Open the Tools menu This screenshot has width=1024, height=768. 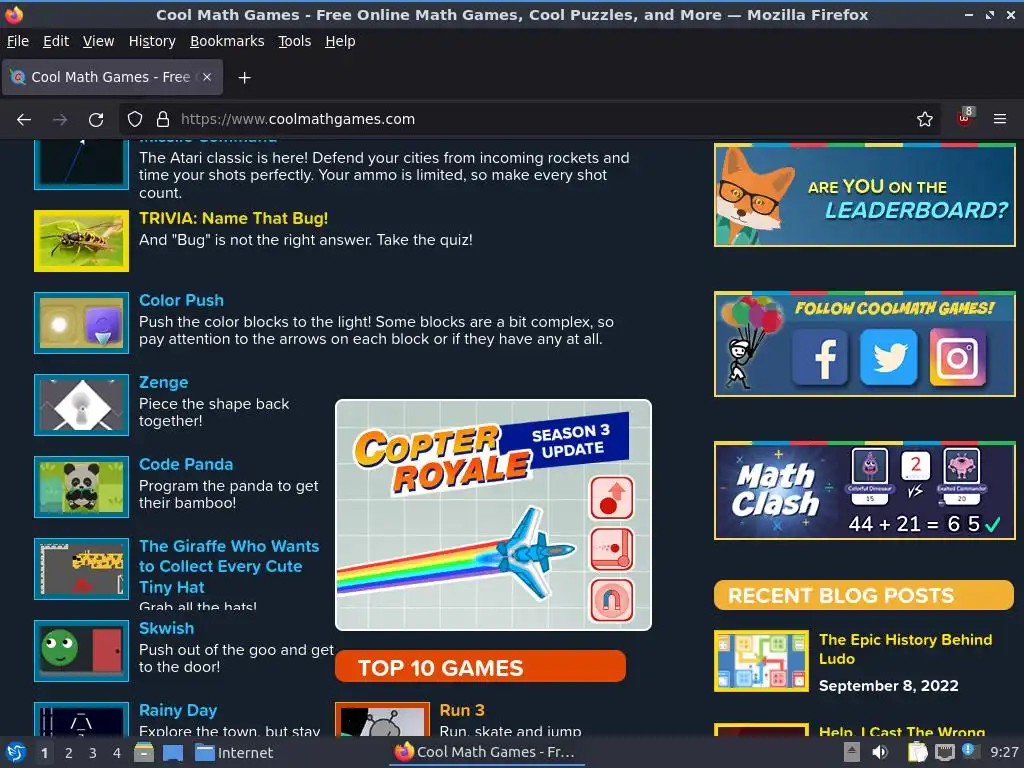click(295, 41)
